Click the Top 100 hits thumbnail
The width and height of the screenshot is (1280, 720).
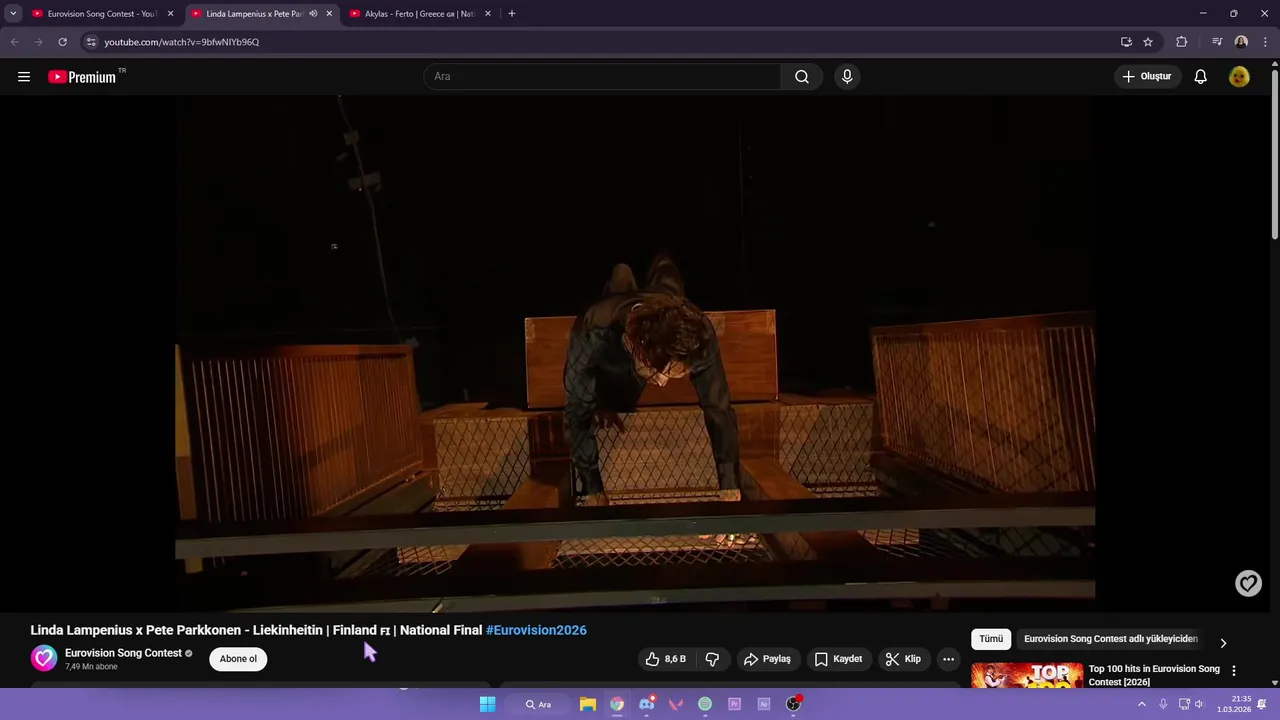pos(1027,675)
